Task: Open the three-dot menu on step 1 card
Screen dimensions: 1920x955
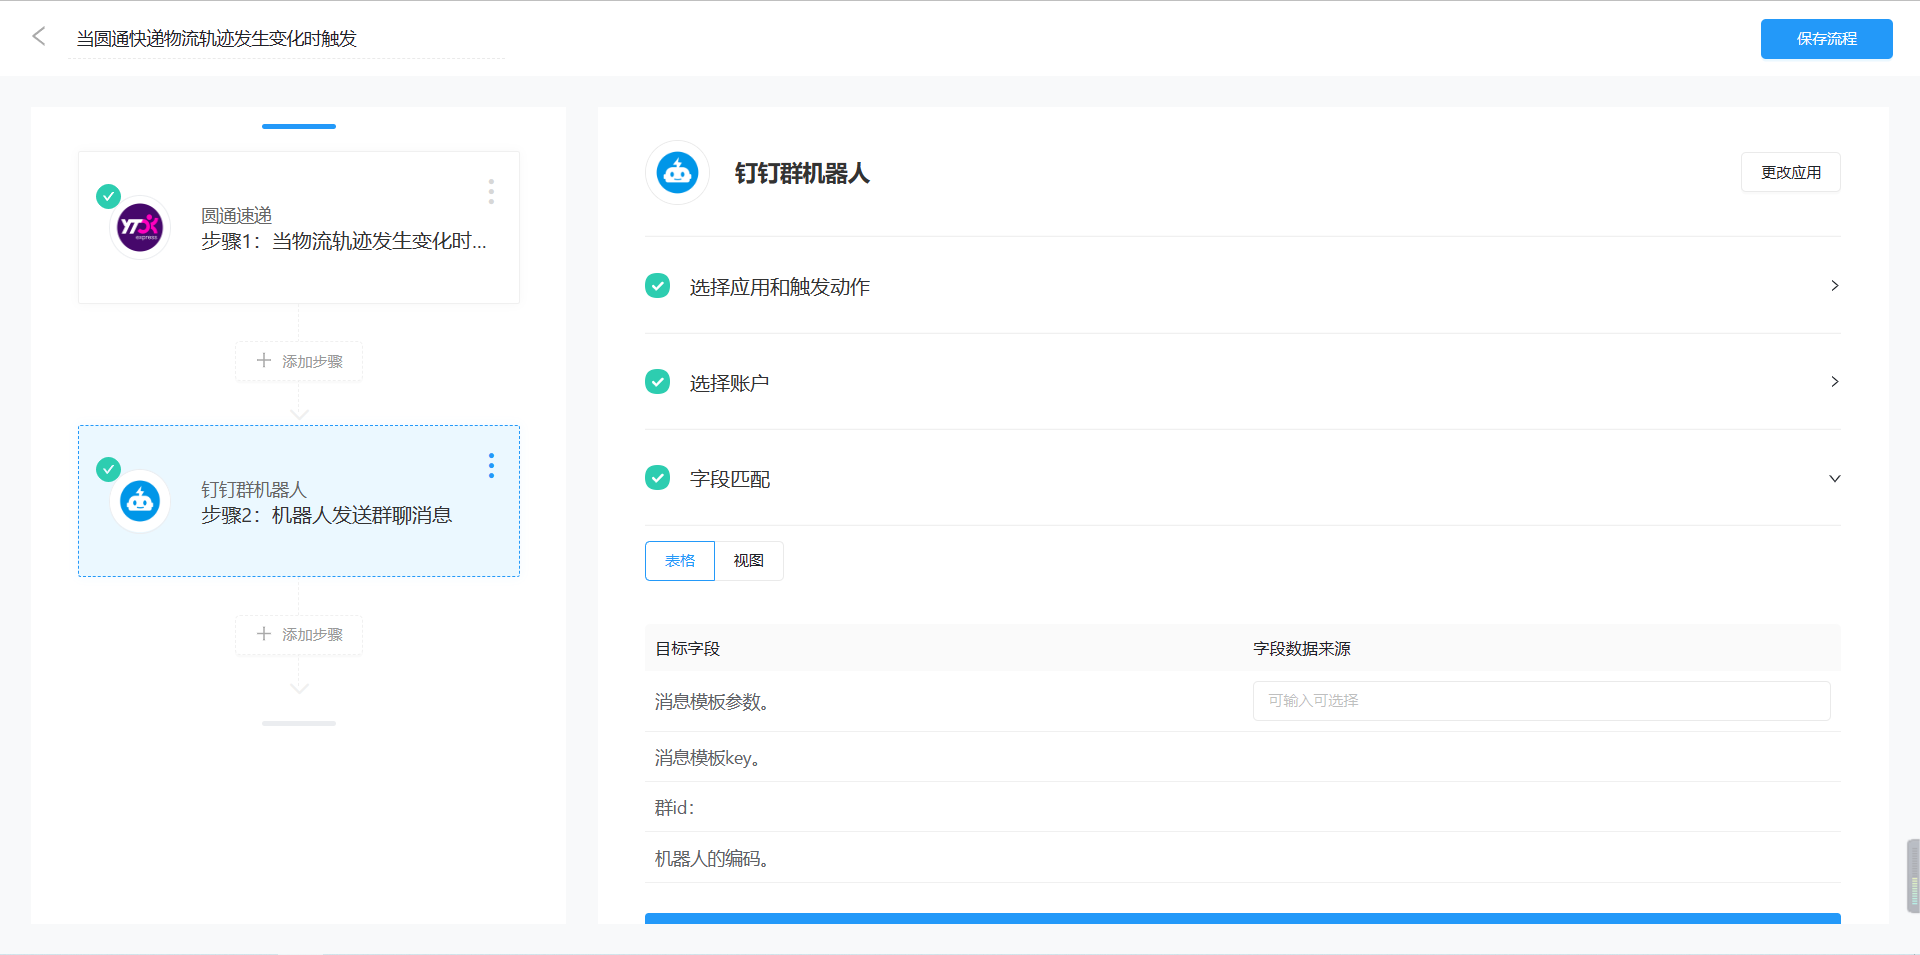Action: pyautogui.click(x=491, y=192)
